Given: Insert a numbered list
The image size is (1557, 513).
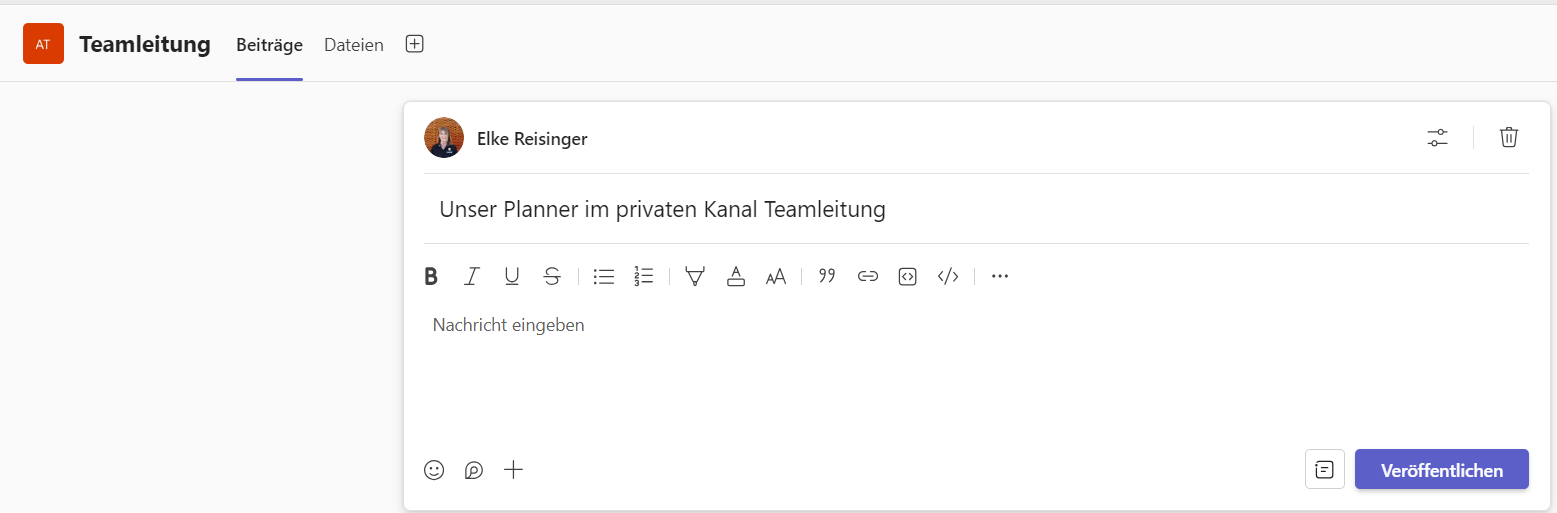Looking at the screenshot, I should pyautogui.click(x=644, y=277).
